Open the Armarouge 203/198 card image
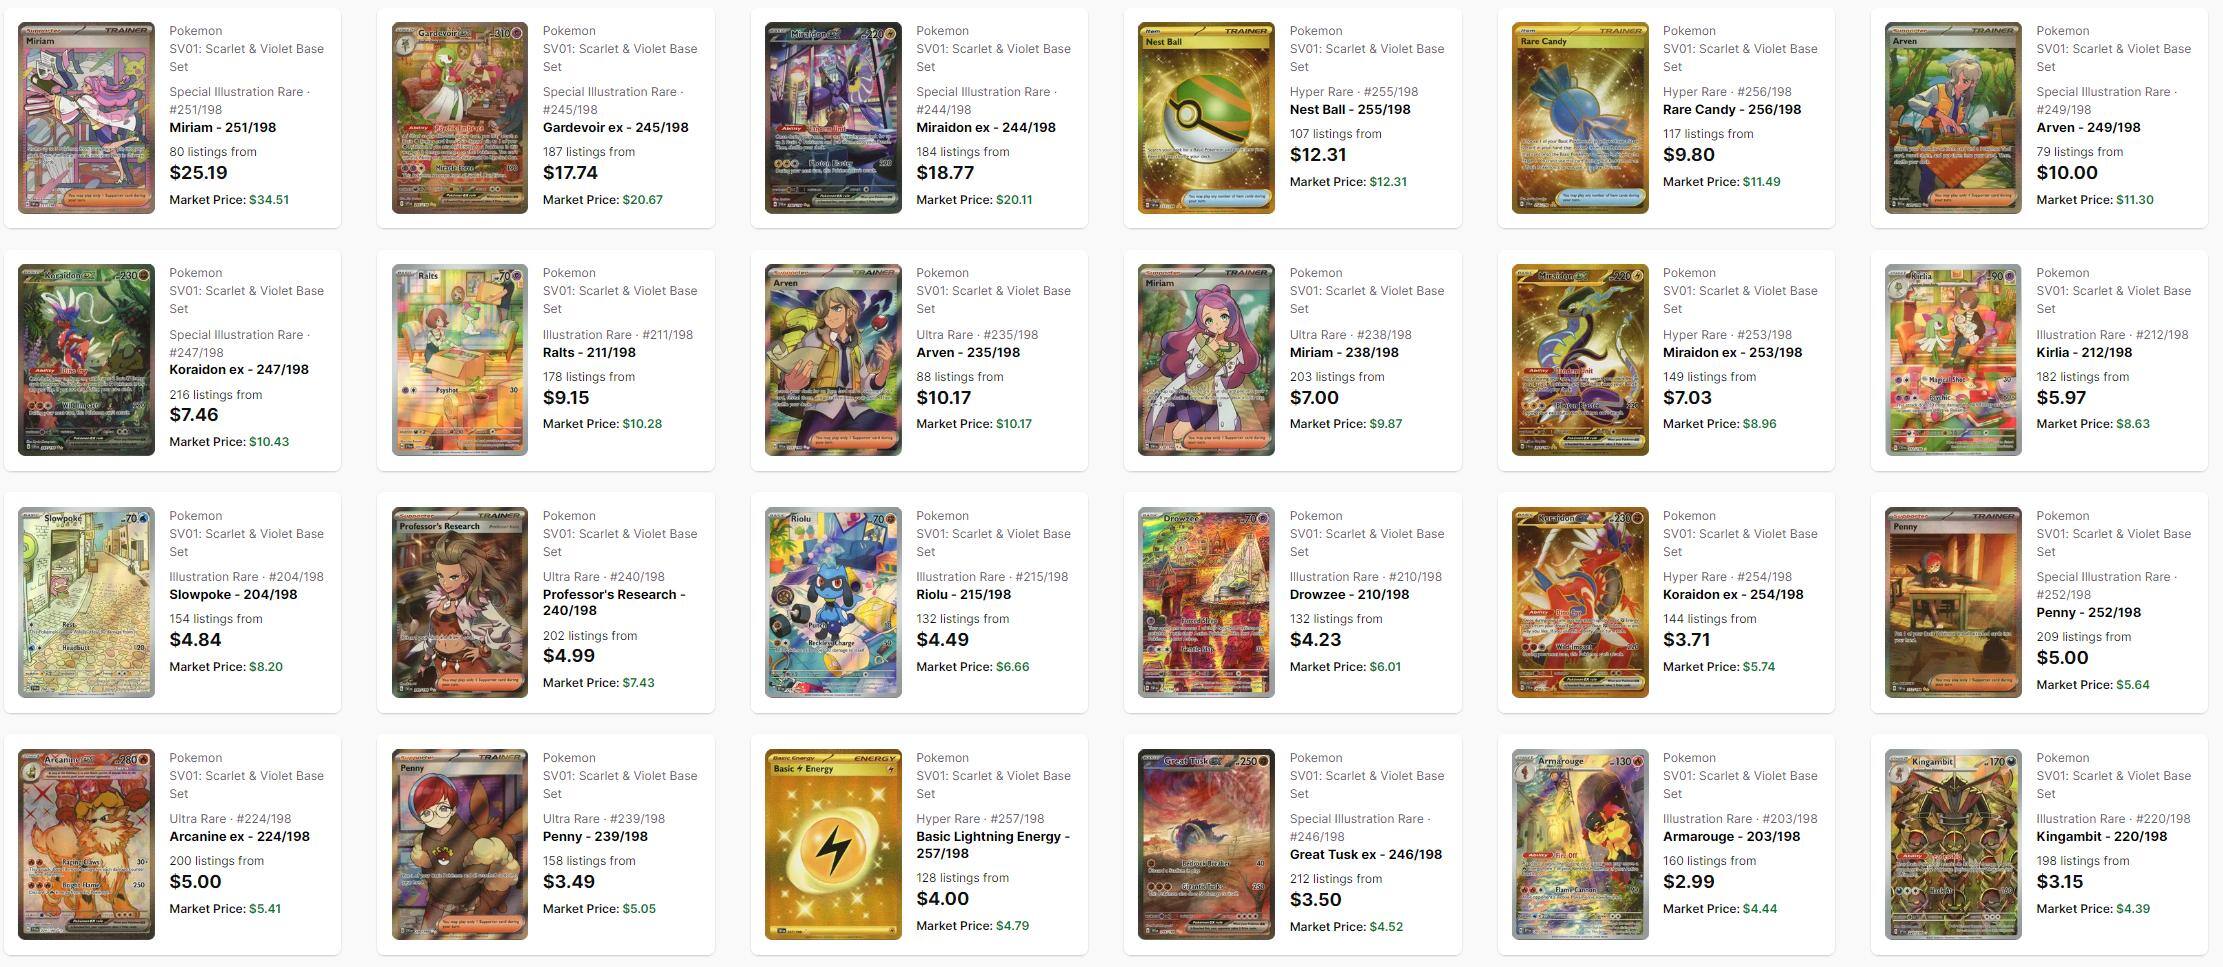 tap(1579, 844)
